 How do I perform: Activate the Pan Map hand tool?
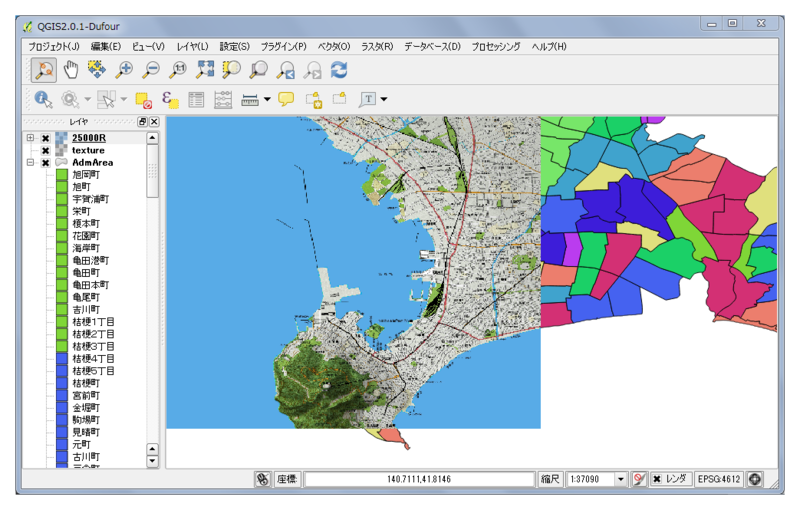pyautogui.click(x=71, y=70)
